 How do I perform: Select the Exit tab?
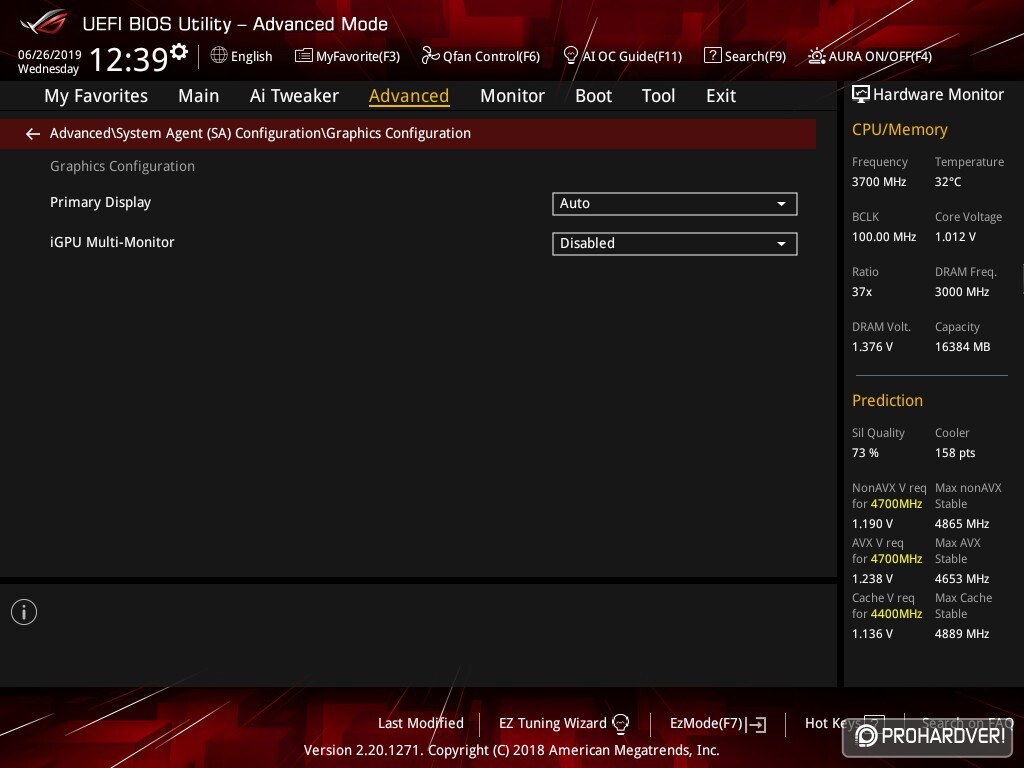tap(721, 96)
